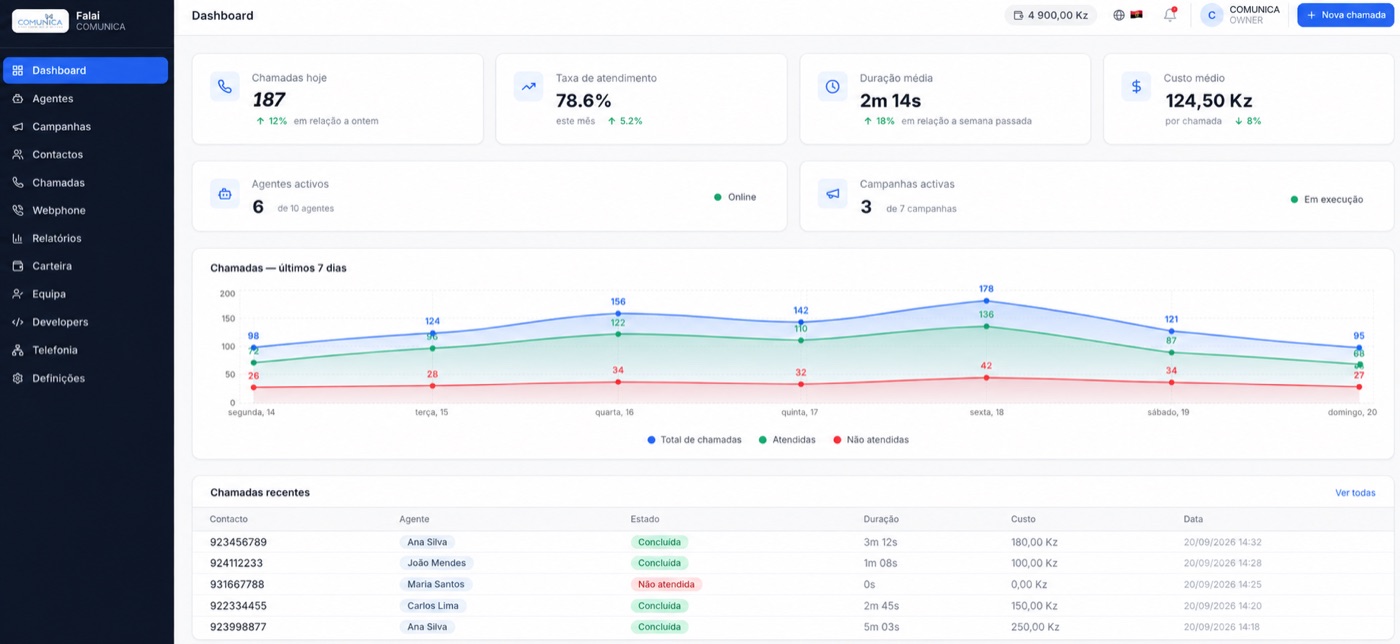Click the user avatar letter C
Image resolution: width=1400 pixels, height=644 pixels.
pyautogui.click(x=1212, y=15)
